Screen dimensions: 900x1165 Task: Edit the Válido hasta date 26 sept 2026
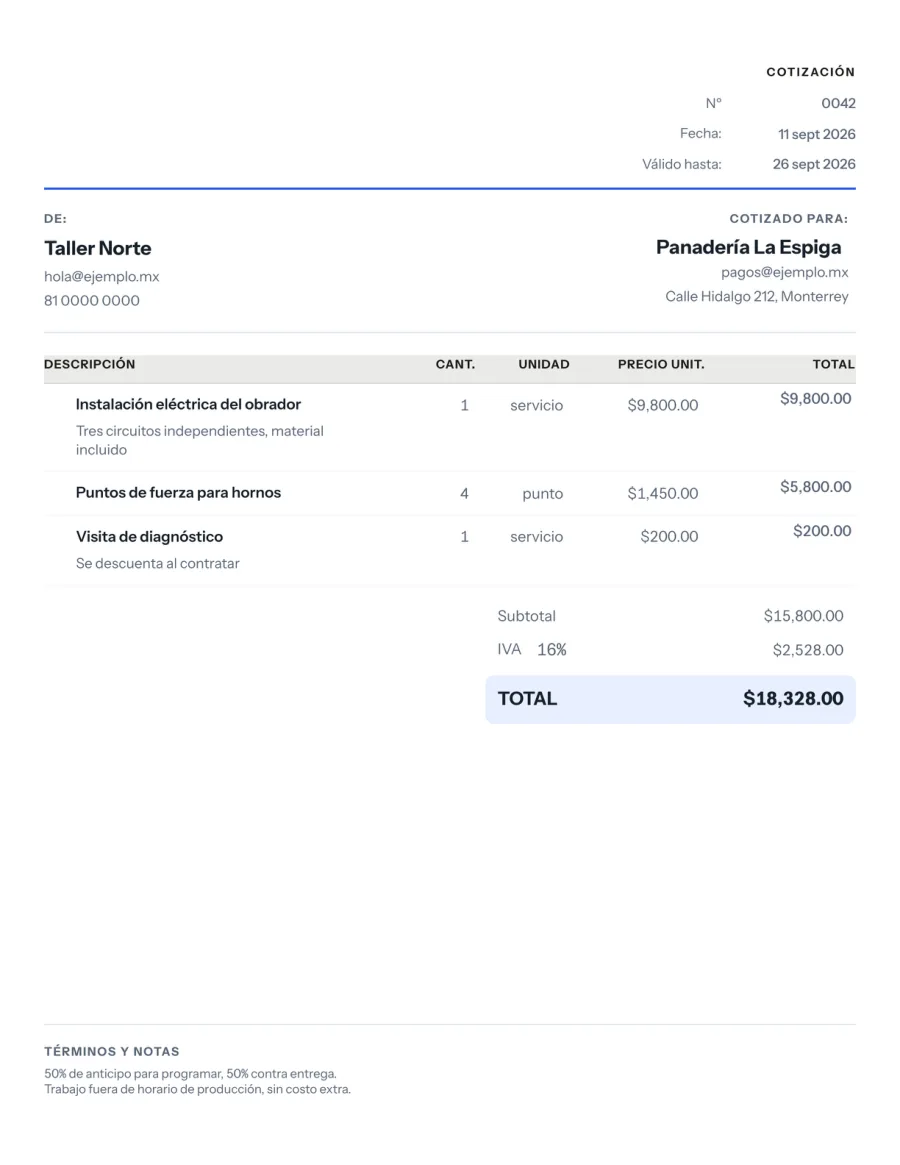pyautogui.click(x=814, y=164)
